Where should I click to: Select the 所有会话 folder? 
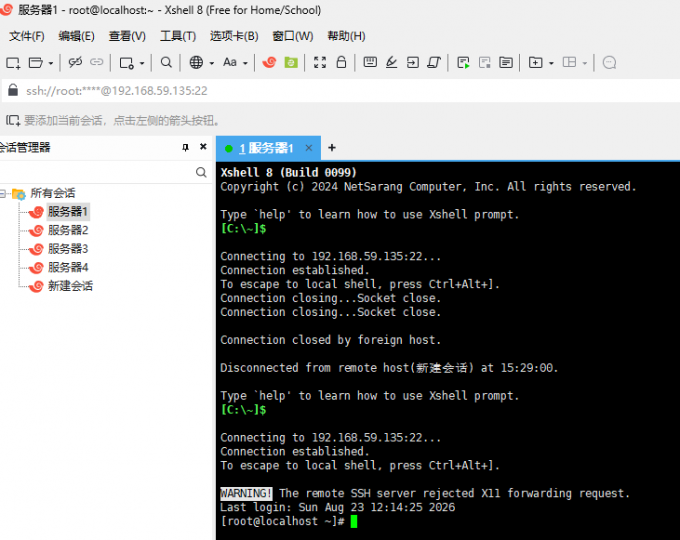pos(53,193)
